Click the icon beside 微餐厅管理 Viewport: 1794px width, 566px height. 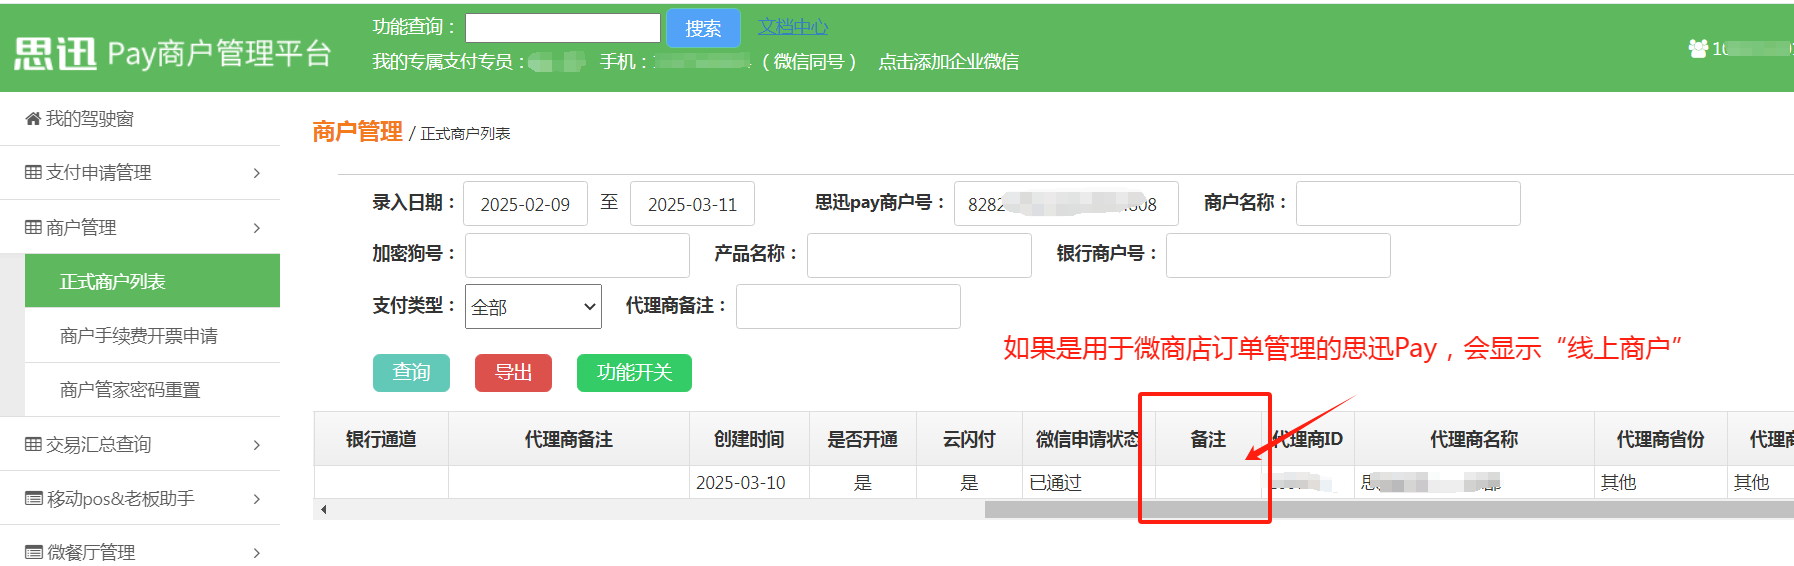click(x=33, y=552)
